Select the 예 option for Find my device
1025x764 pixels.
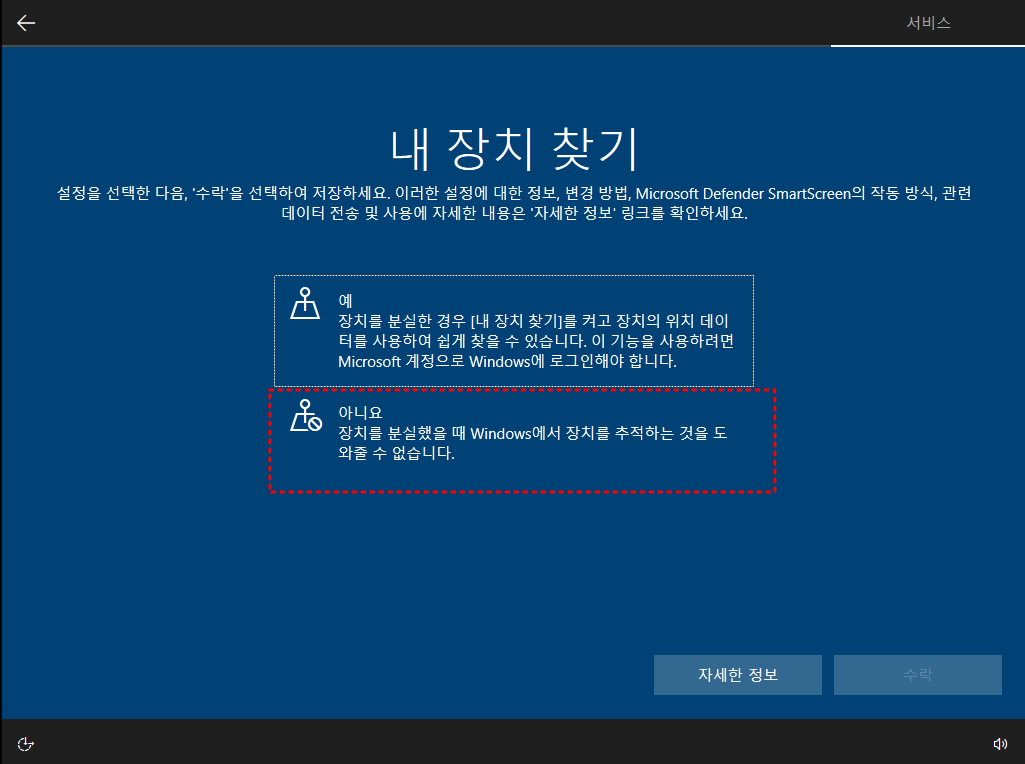[514, 331]
